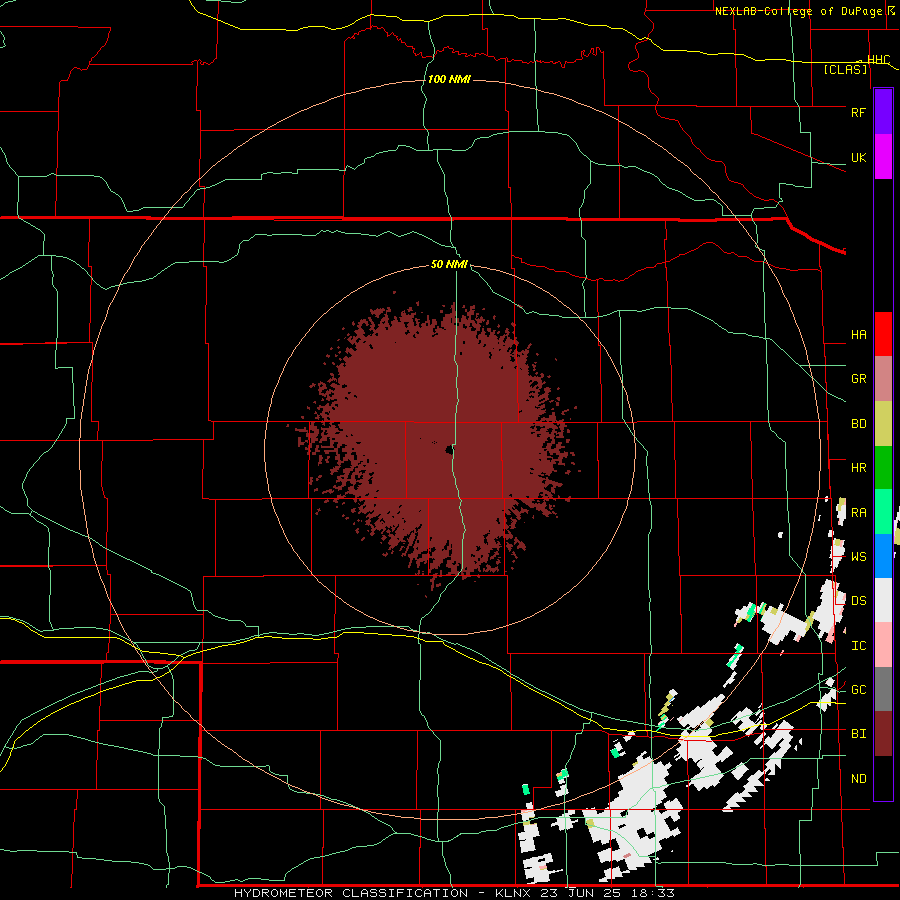
Task: Click the "WS" legend label
Action: (x=858, y=556)
